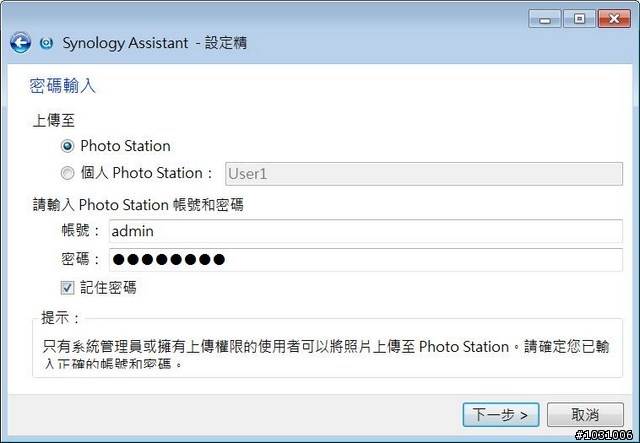Screen dimensions: 640x443
Task: Click the 請輸入 Photo Station 帳號和密碼 text
Action: [x=138, y=205]
